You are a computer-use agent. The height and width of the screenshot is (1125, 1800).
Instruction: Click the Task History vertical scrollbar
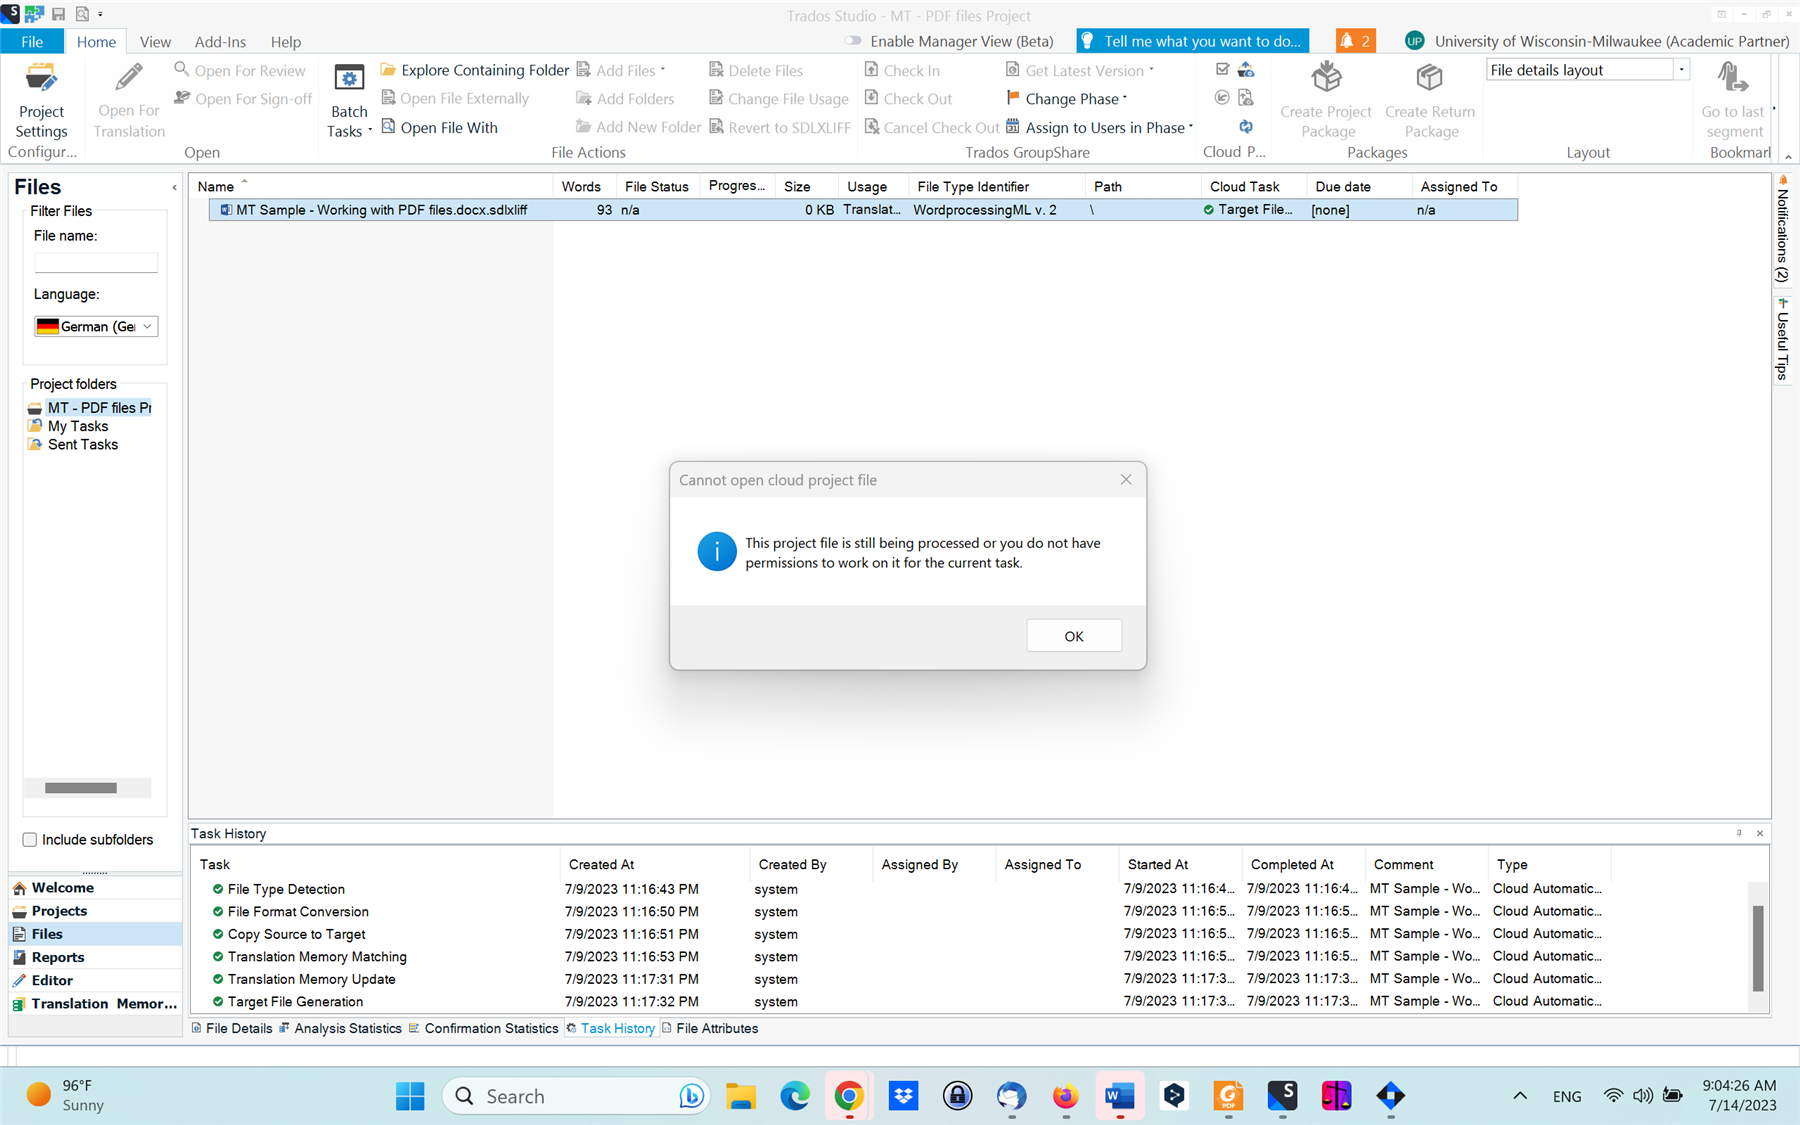(1758, 946)
